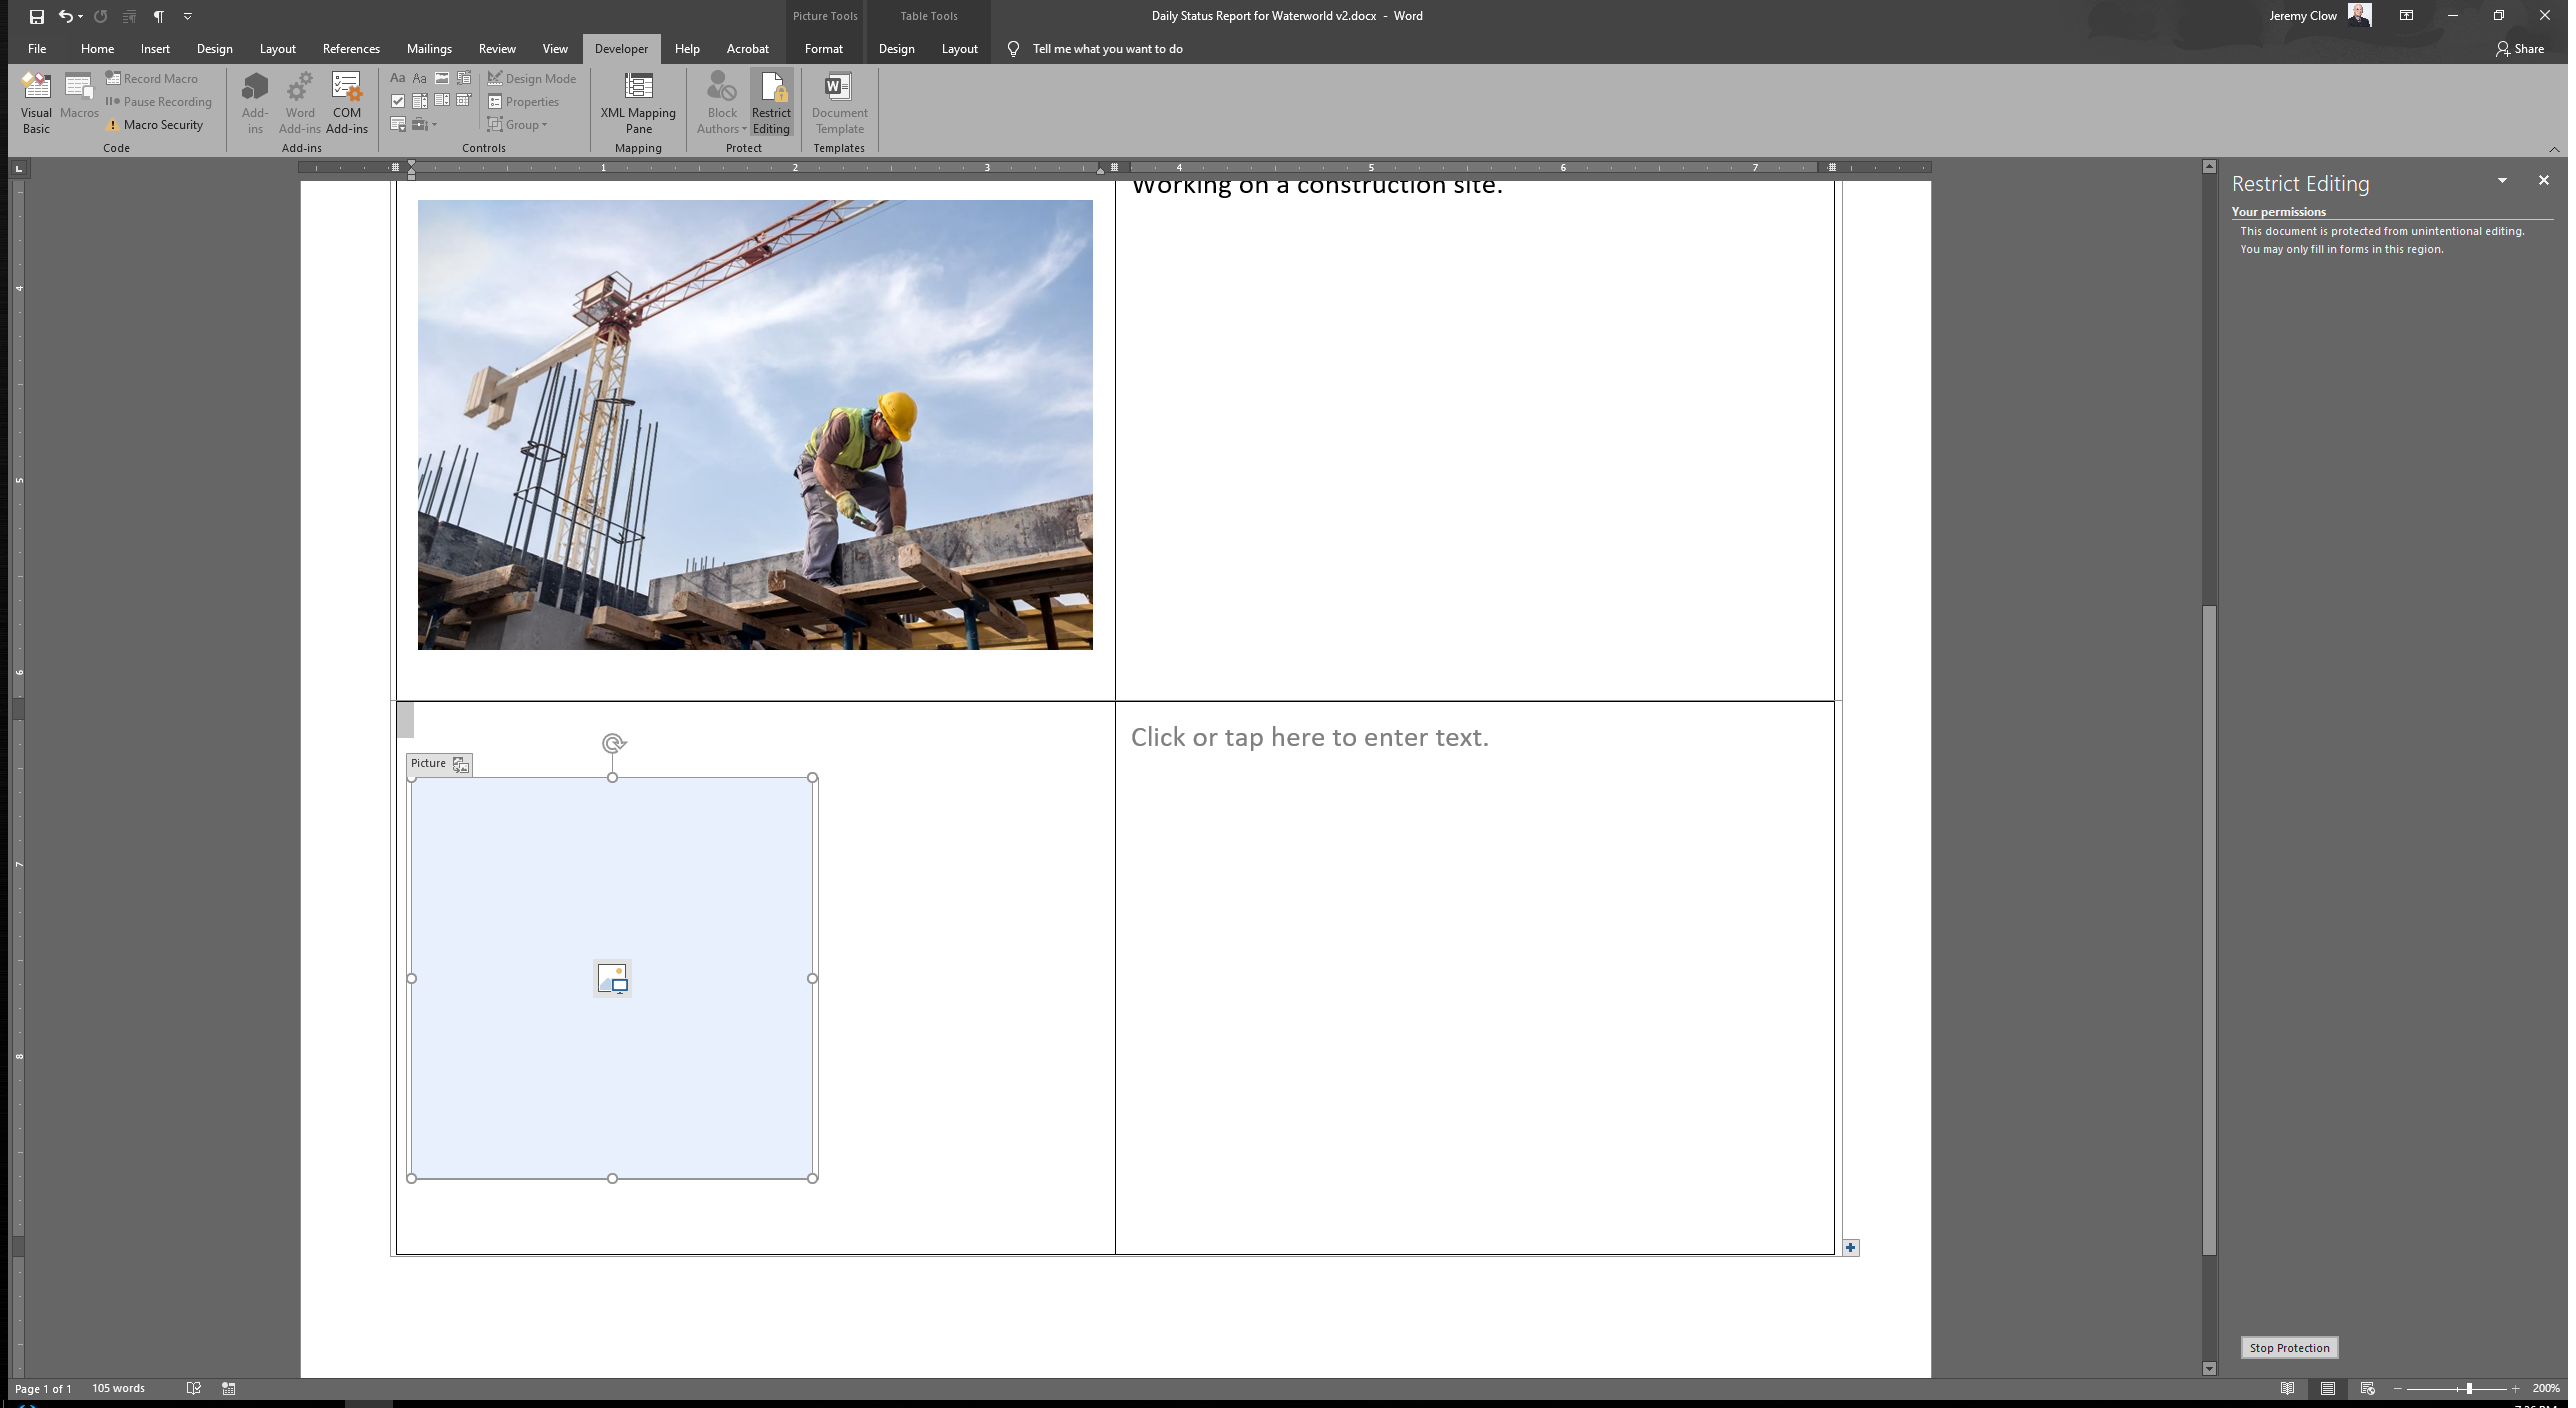Click zoom level 200% in status bar

[x=2545, y=1388]
